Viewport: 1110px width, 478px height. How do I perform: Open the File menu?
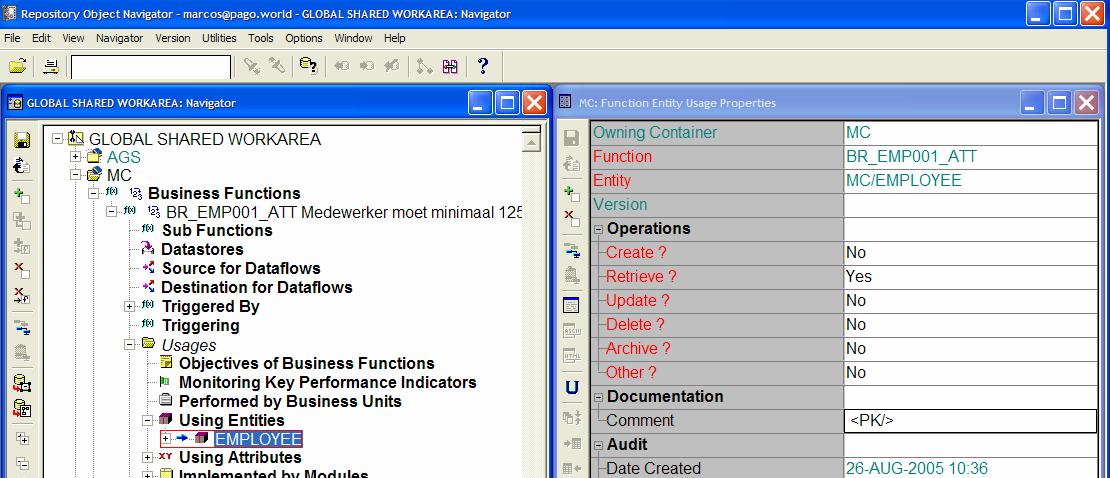[x=12, y=38]
